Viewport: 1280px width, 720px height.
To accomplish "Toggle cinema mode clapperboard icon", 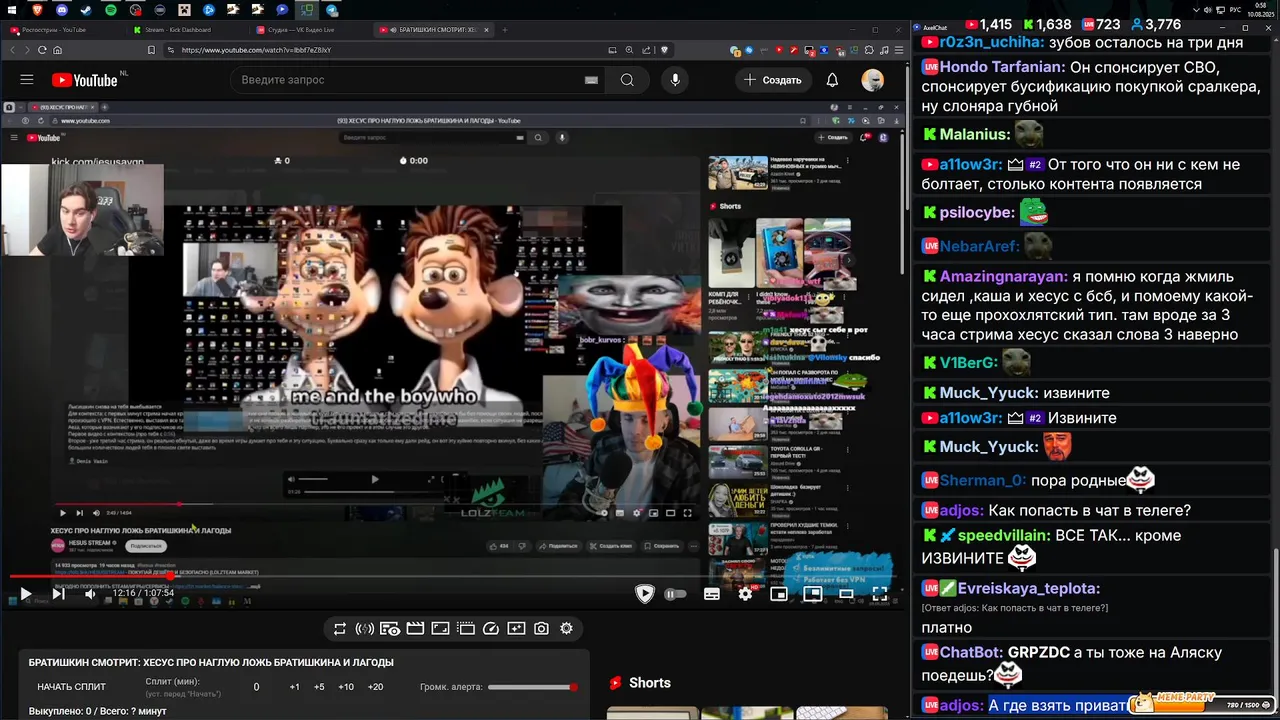I will pos(415,629).
